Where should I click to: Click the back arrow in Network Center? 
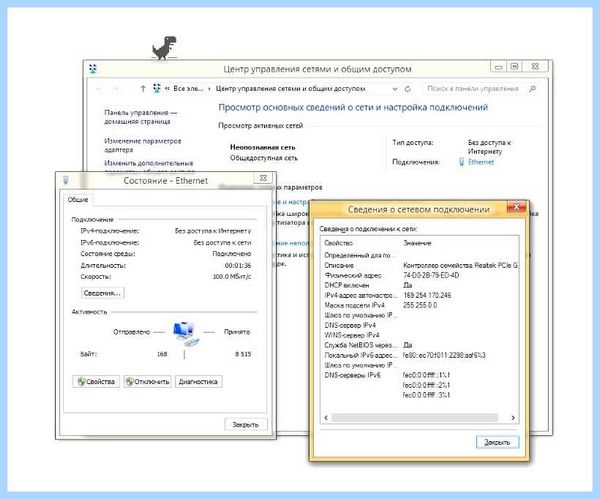pos(99,89)
